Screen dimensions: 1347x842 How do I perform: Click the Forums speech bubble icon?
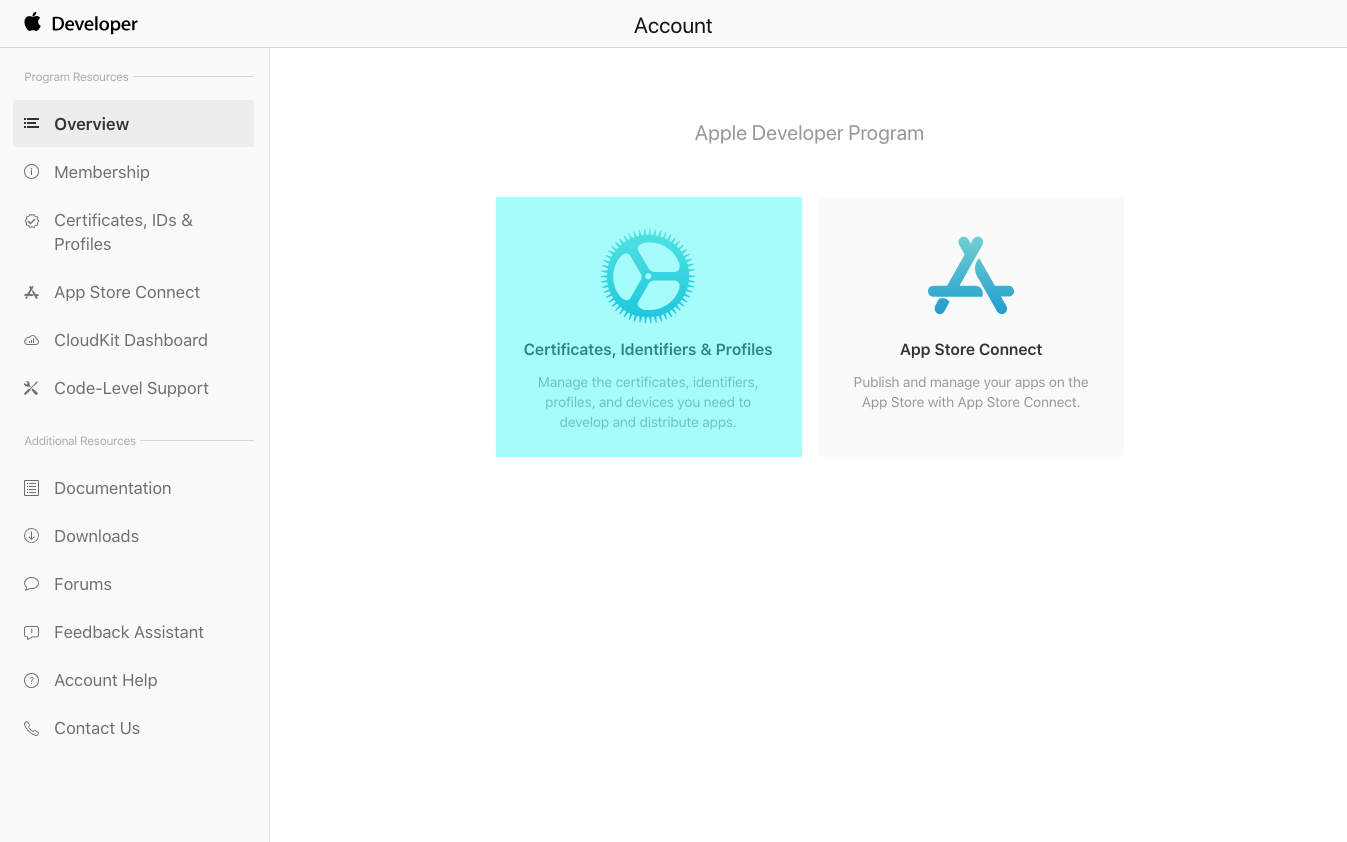point(32,584)
